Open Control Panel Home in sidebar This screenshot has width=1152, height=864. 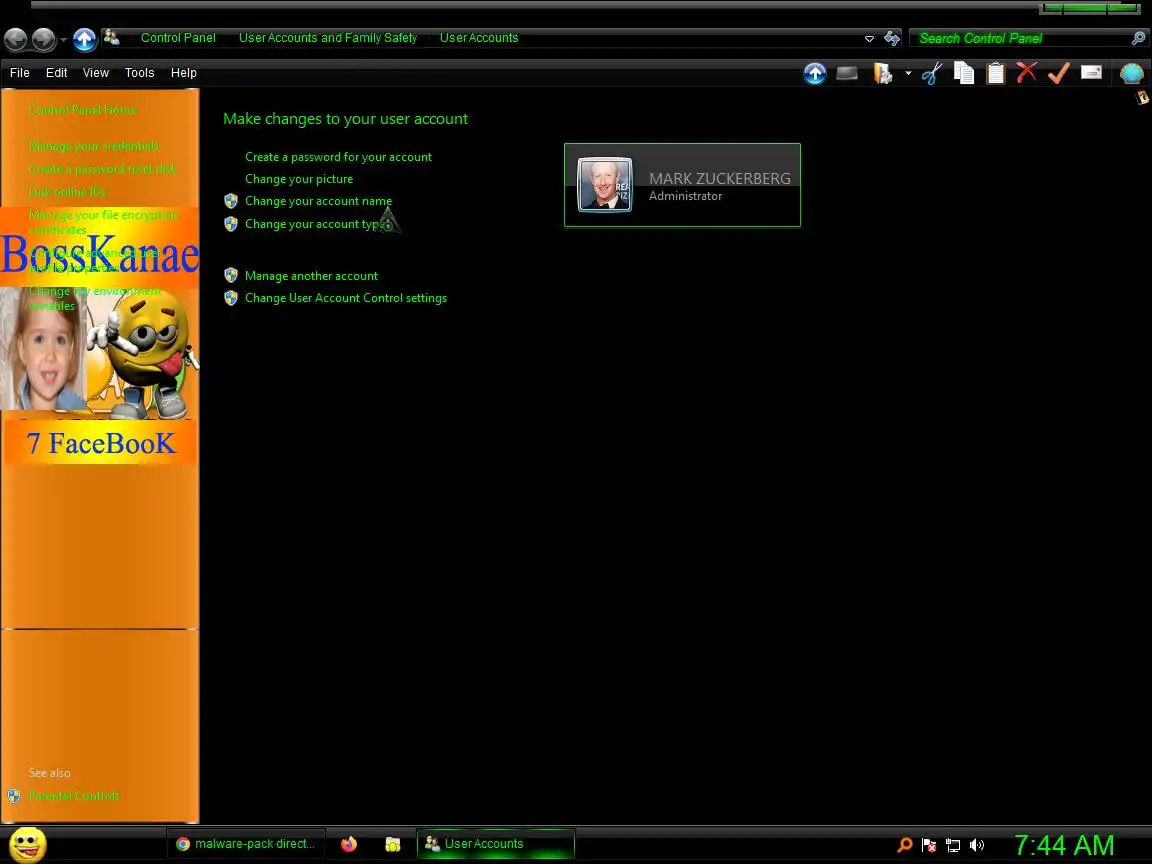[x=83, y=110]
